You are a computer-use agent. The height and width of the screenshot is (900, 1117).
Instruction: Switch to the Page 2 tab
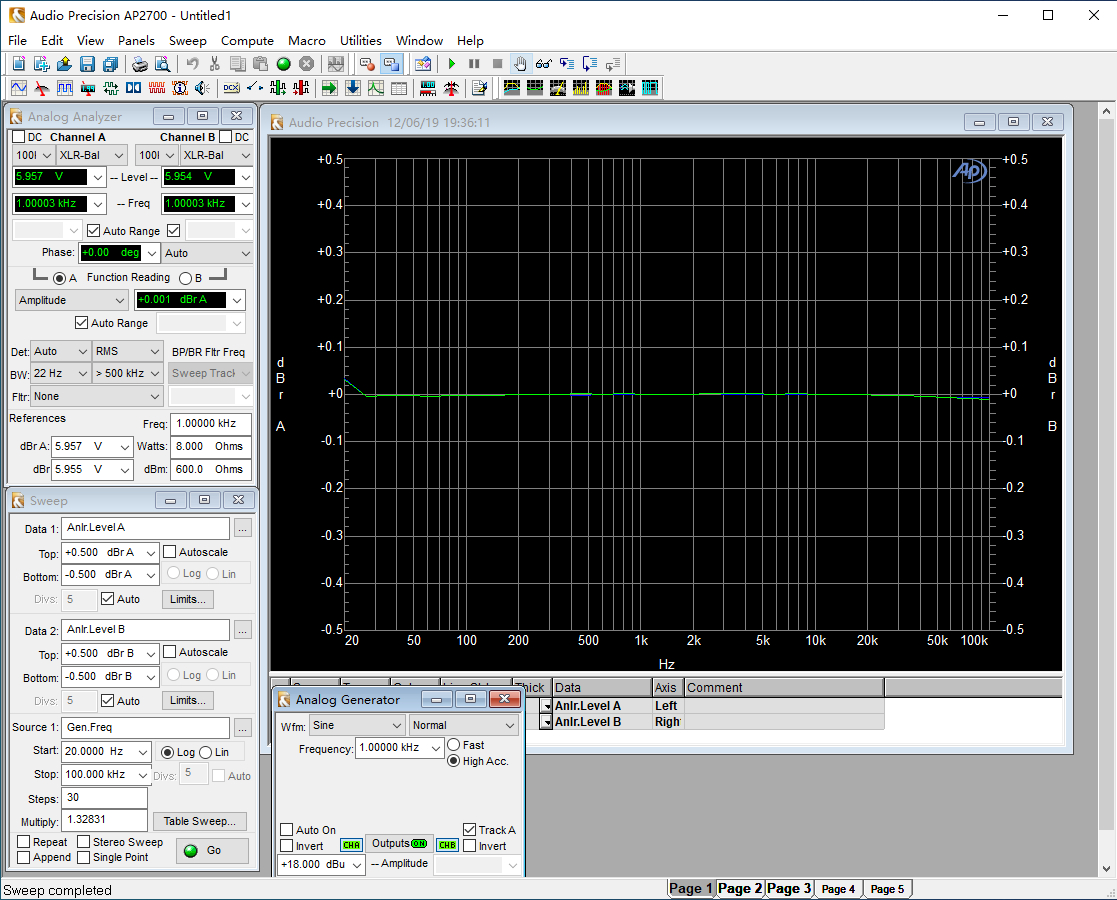[x=740, y=888]
